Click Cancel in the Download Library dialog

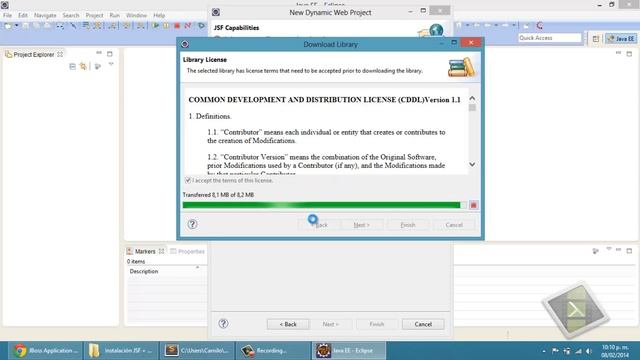click(454, 225)
